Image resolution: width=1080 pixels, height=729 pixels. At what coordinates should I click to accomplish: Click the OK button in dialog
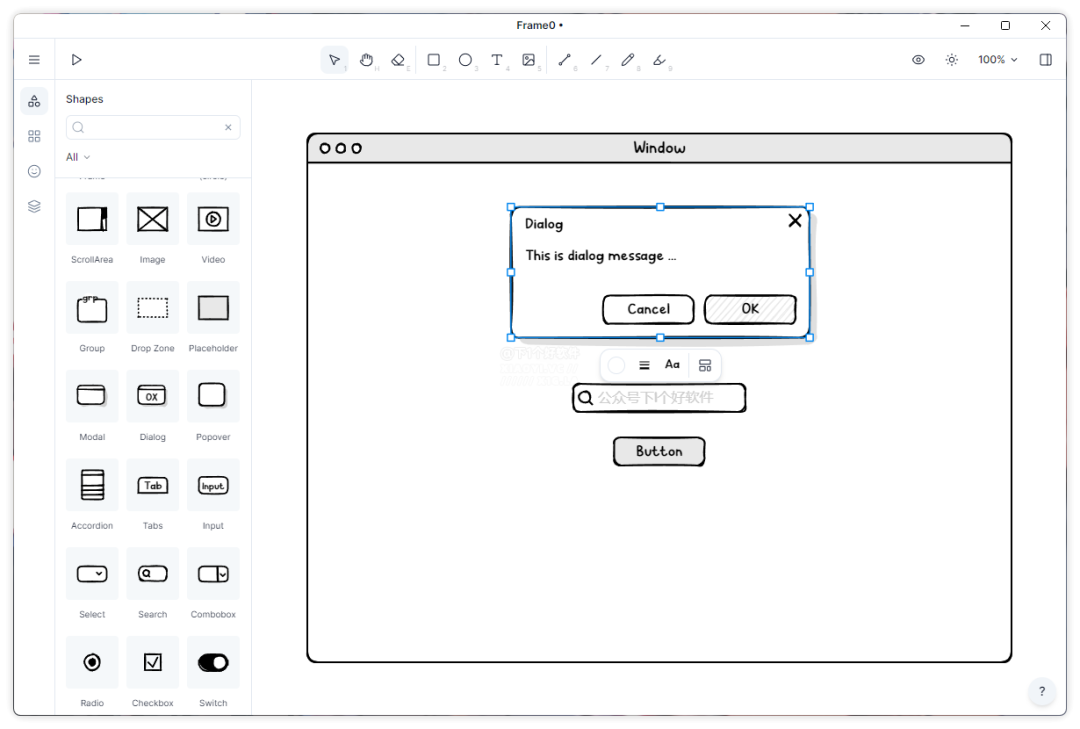(x=750, y=309)
